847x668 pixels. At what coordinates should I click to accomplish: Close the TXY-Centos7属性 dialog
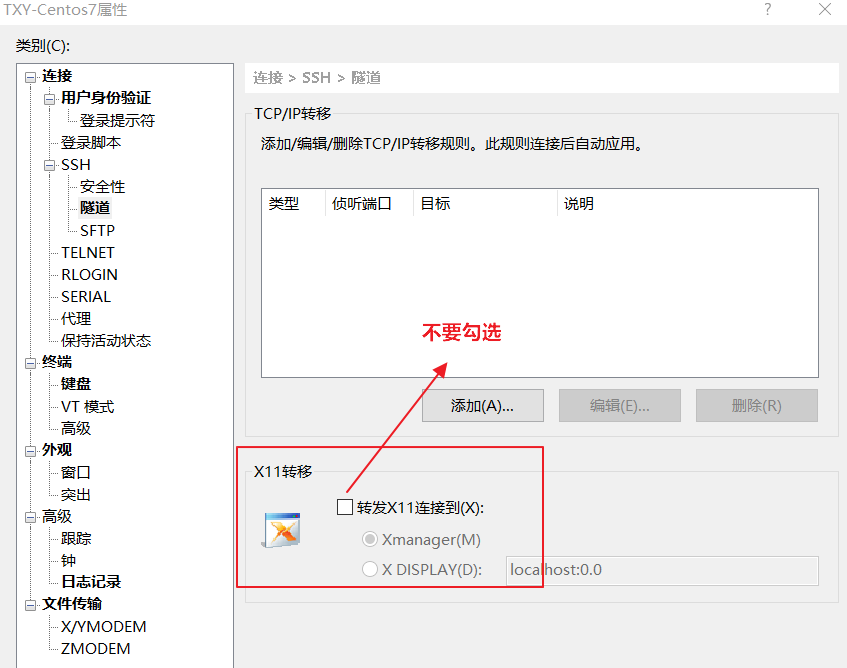point(825,9)
